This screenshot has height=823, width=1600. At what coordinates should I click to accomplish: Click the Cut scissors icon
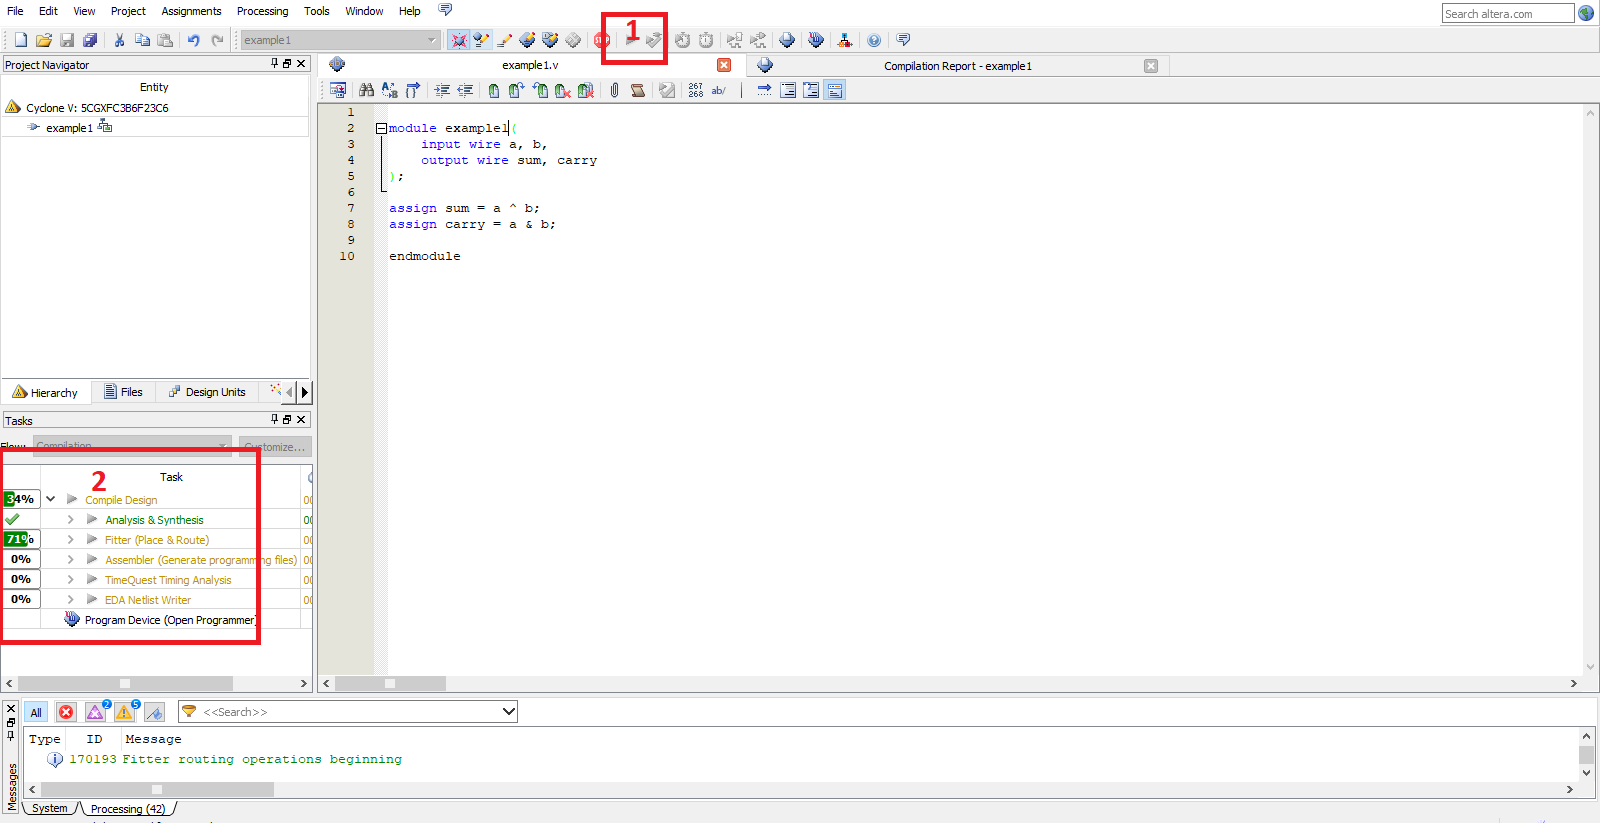click(x=119, y=40)
